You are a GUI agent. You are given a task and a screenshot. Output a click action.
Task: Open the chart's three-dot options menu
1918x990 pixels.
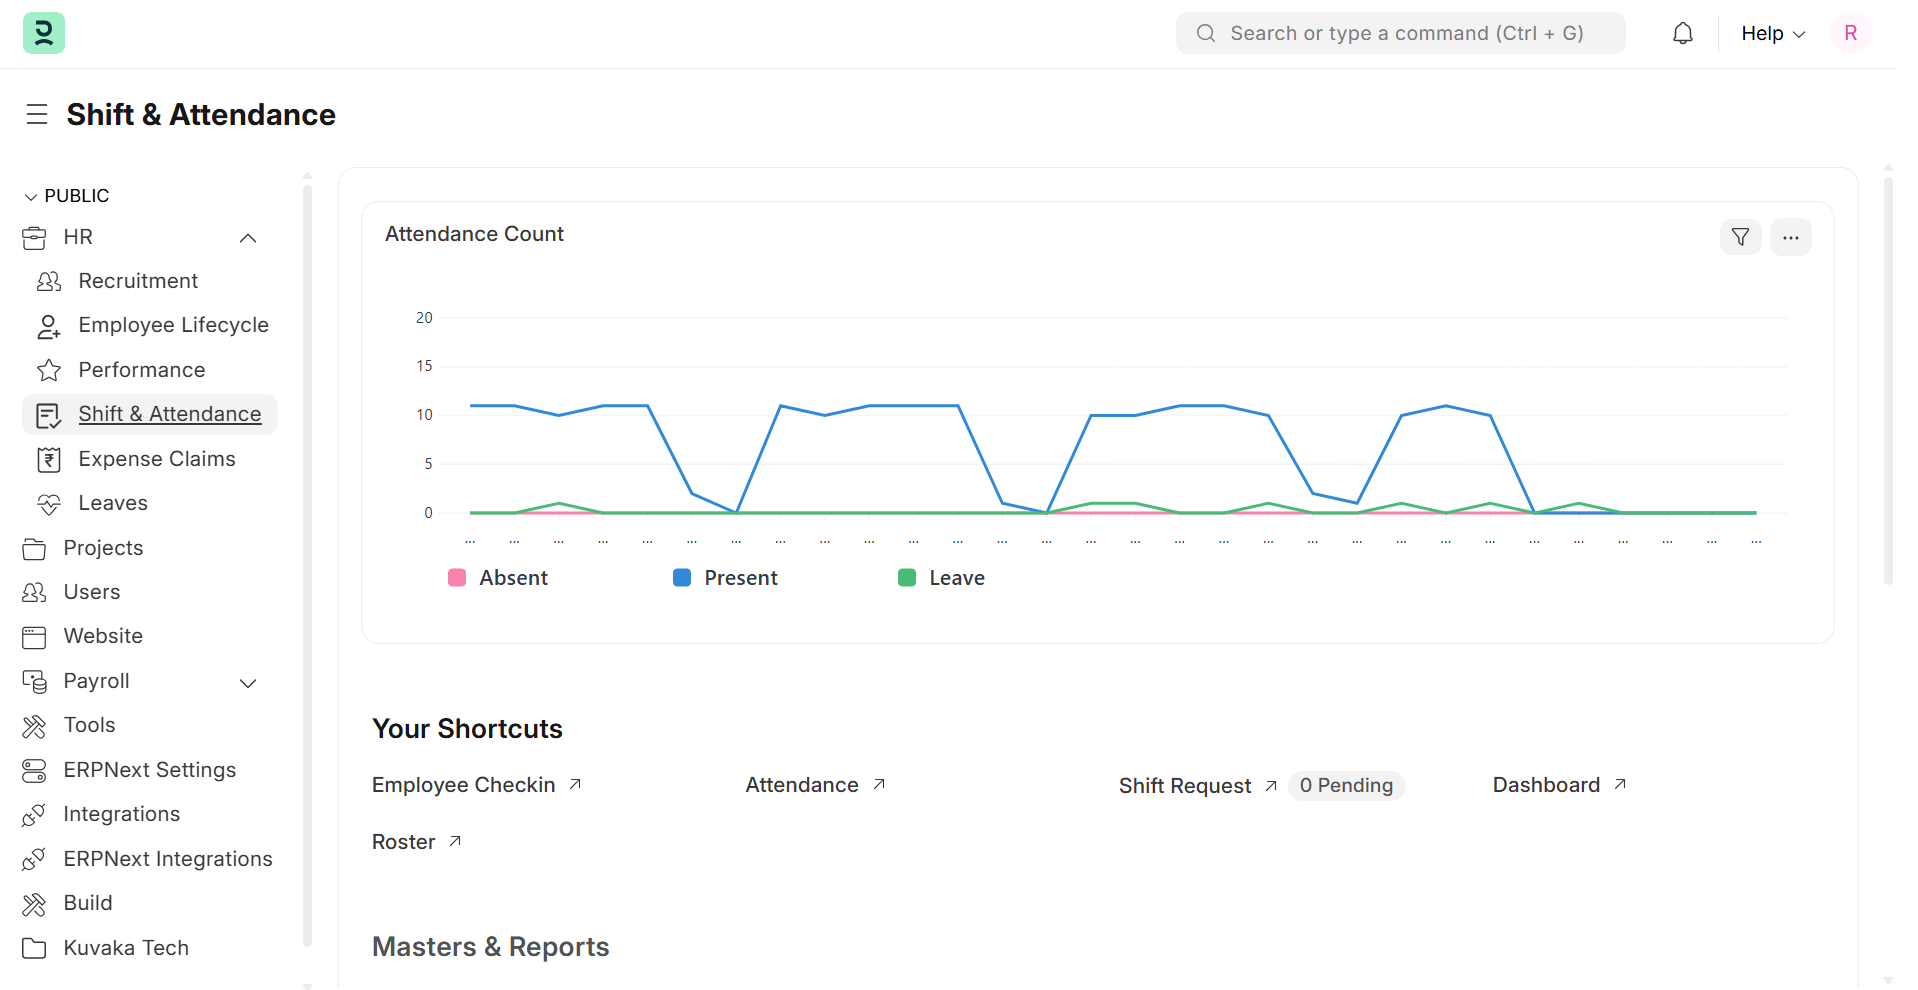[x=1790, y=237]
